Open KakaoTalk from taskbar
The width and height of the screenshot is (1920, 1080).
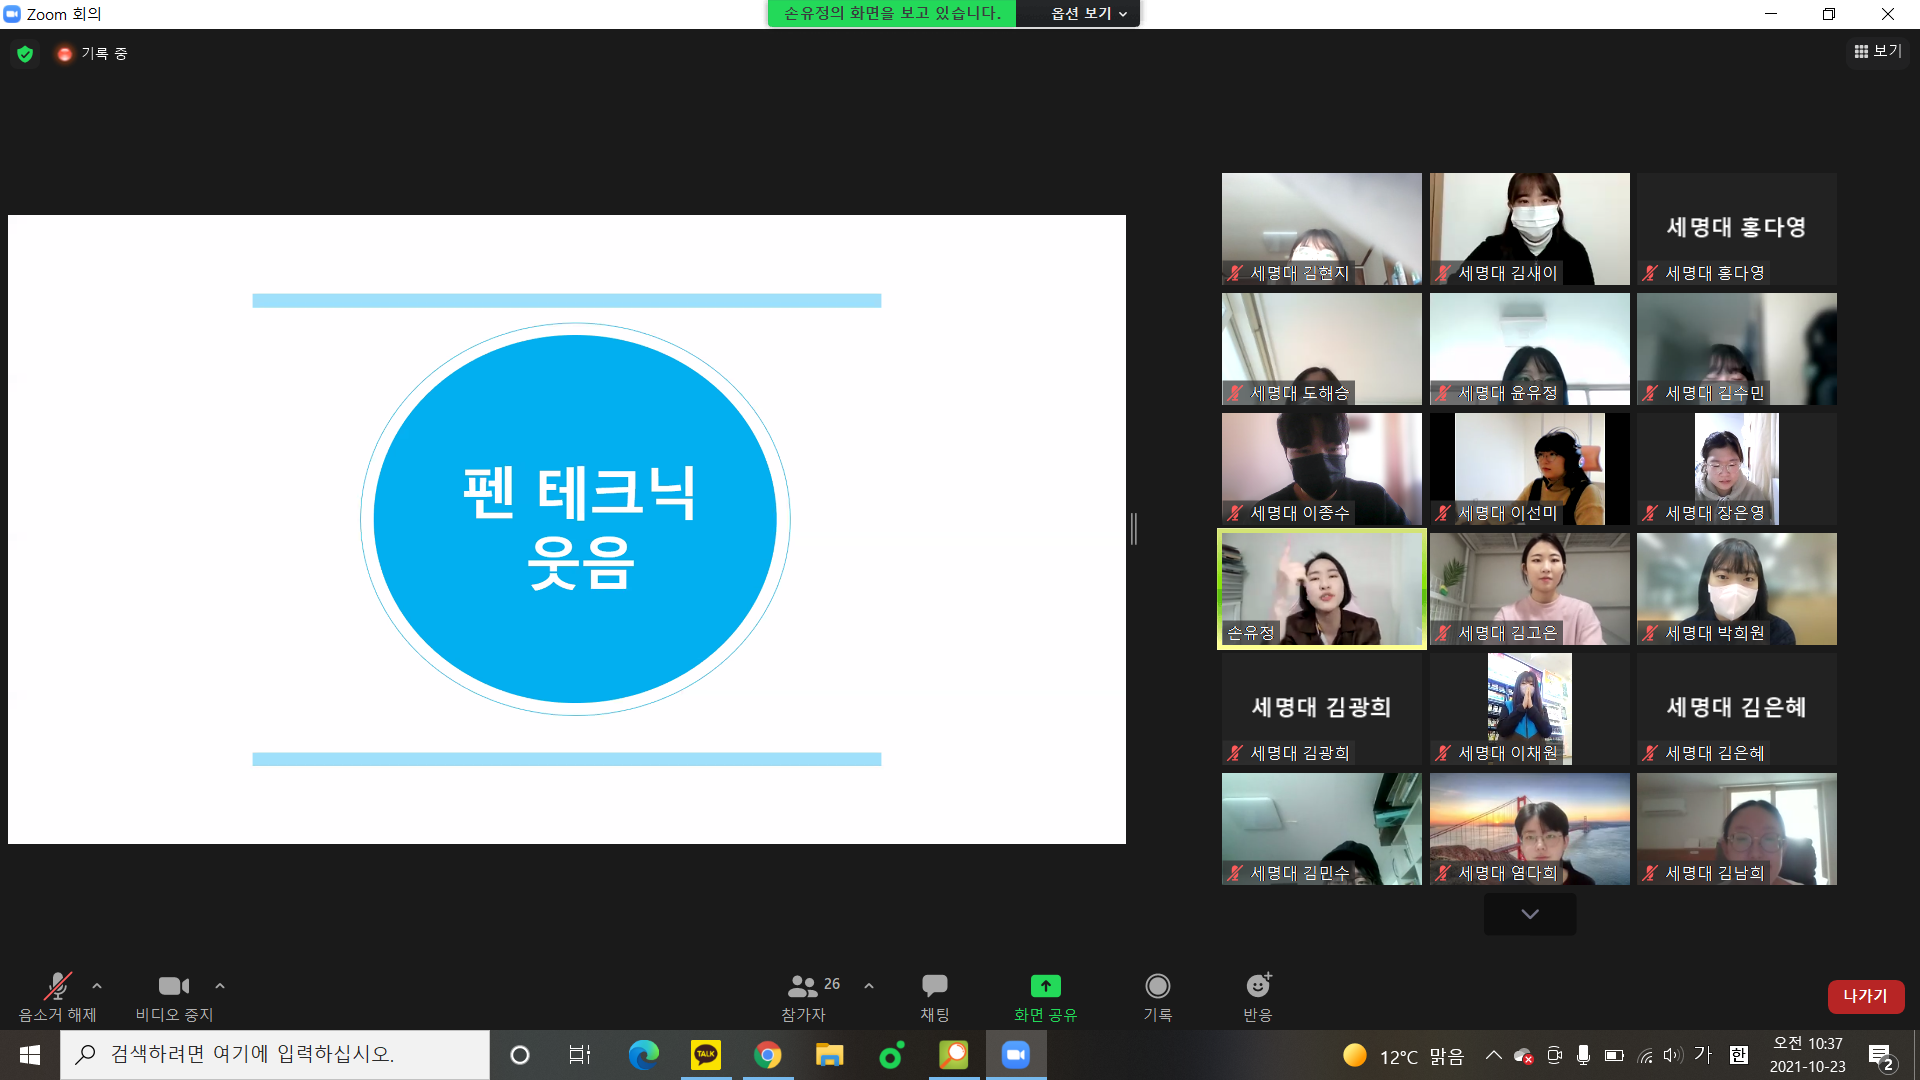click(x=706, y=1055)
